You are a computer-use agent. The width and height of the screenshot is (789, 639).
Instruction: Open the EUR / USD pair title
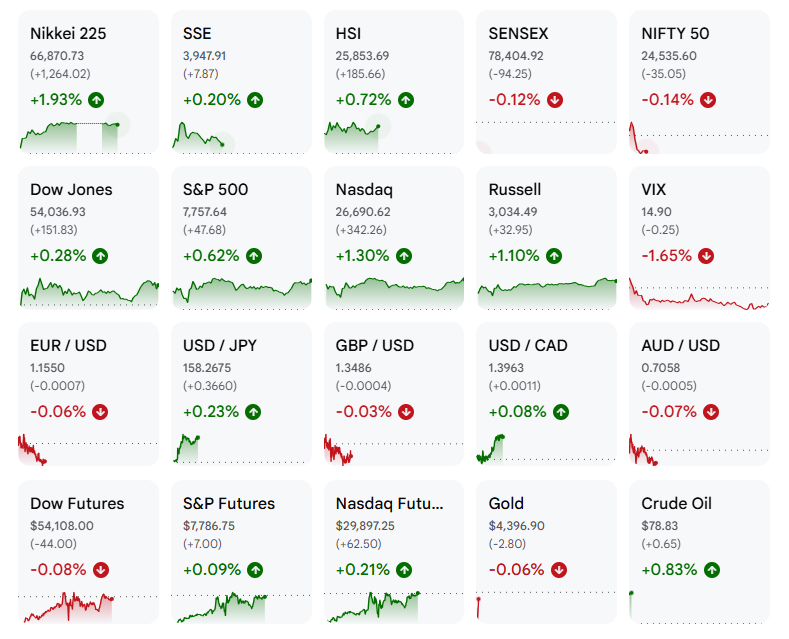click(68, 346)
